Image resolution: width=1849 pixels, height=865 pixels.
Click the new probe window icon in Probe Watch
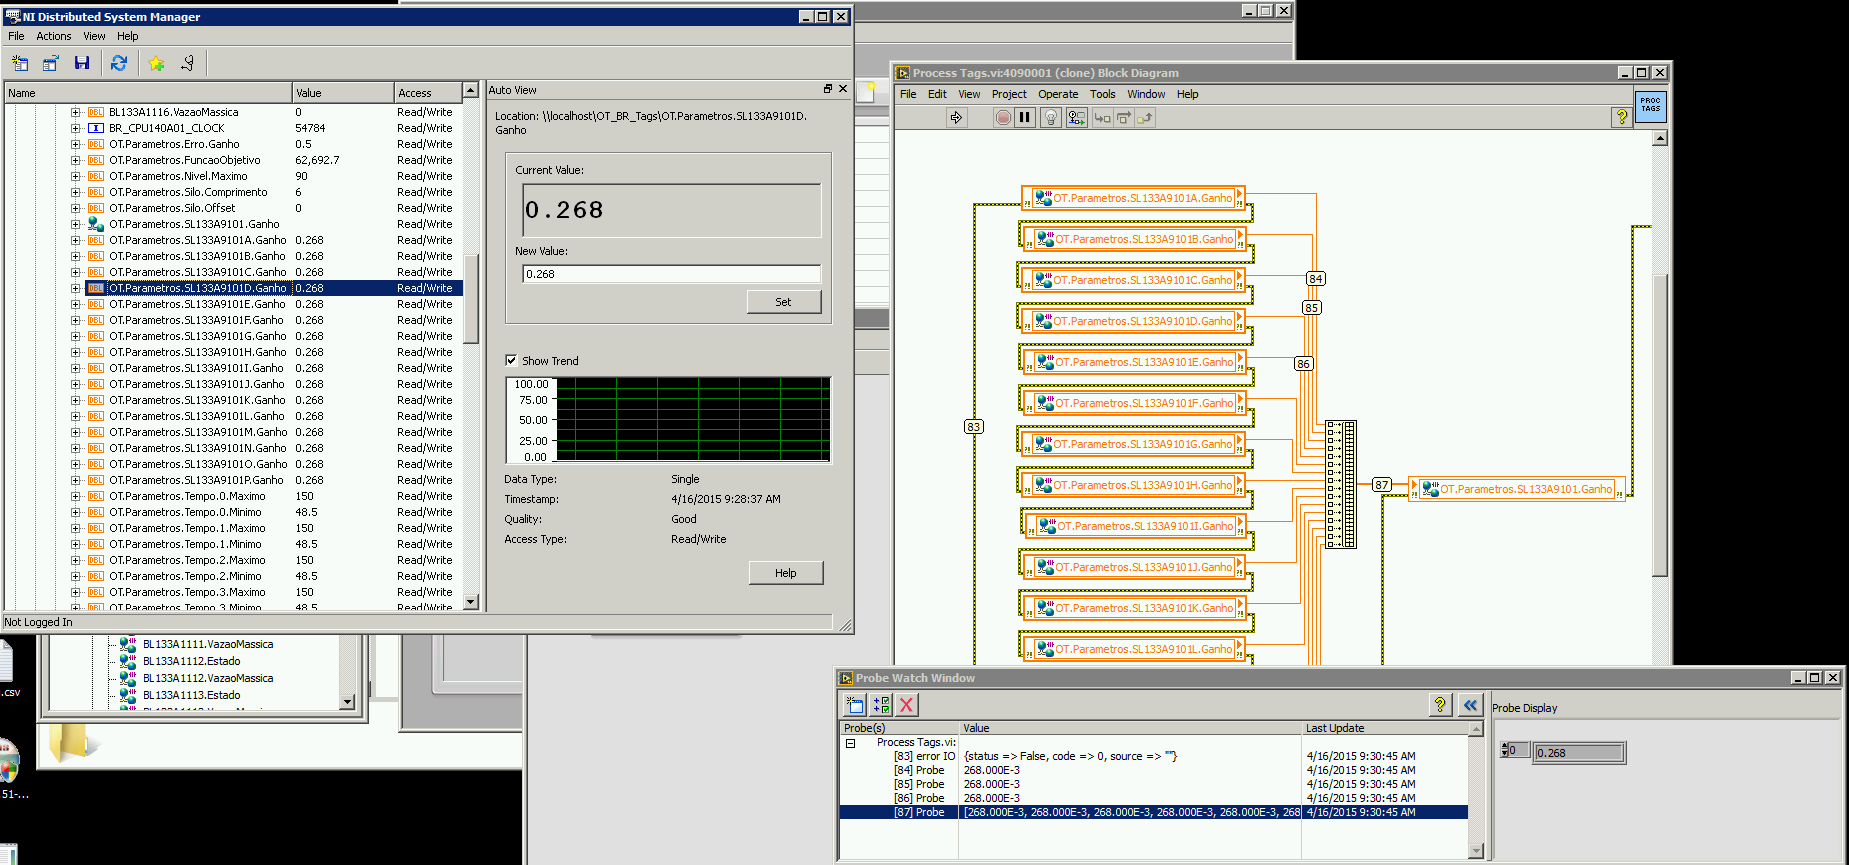[x=855, y=704]
